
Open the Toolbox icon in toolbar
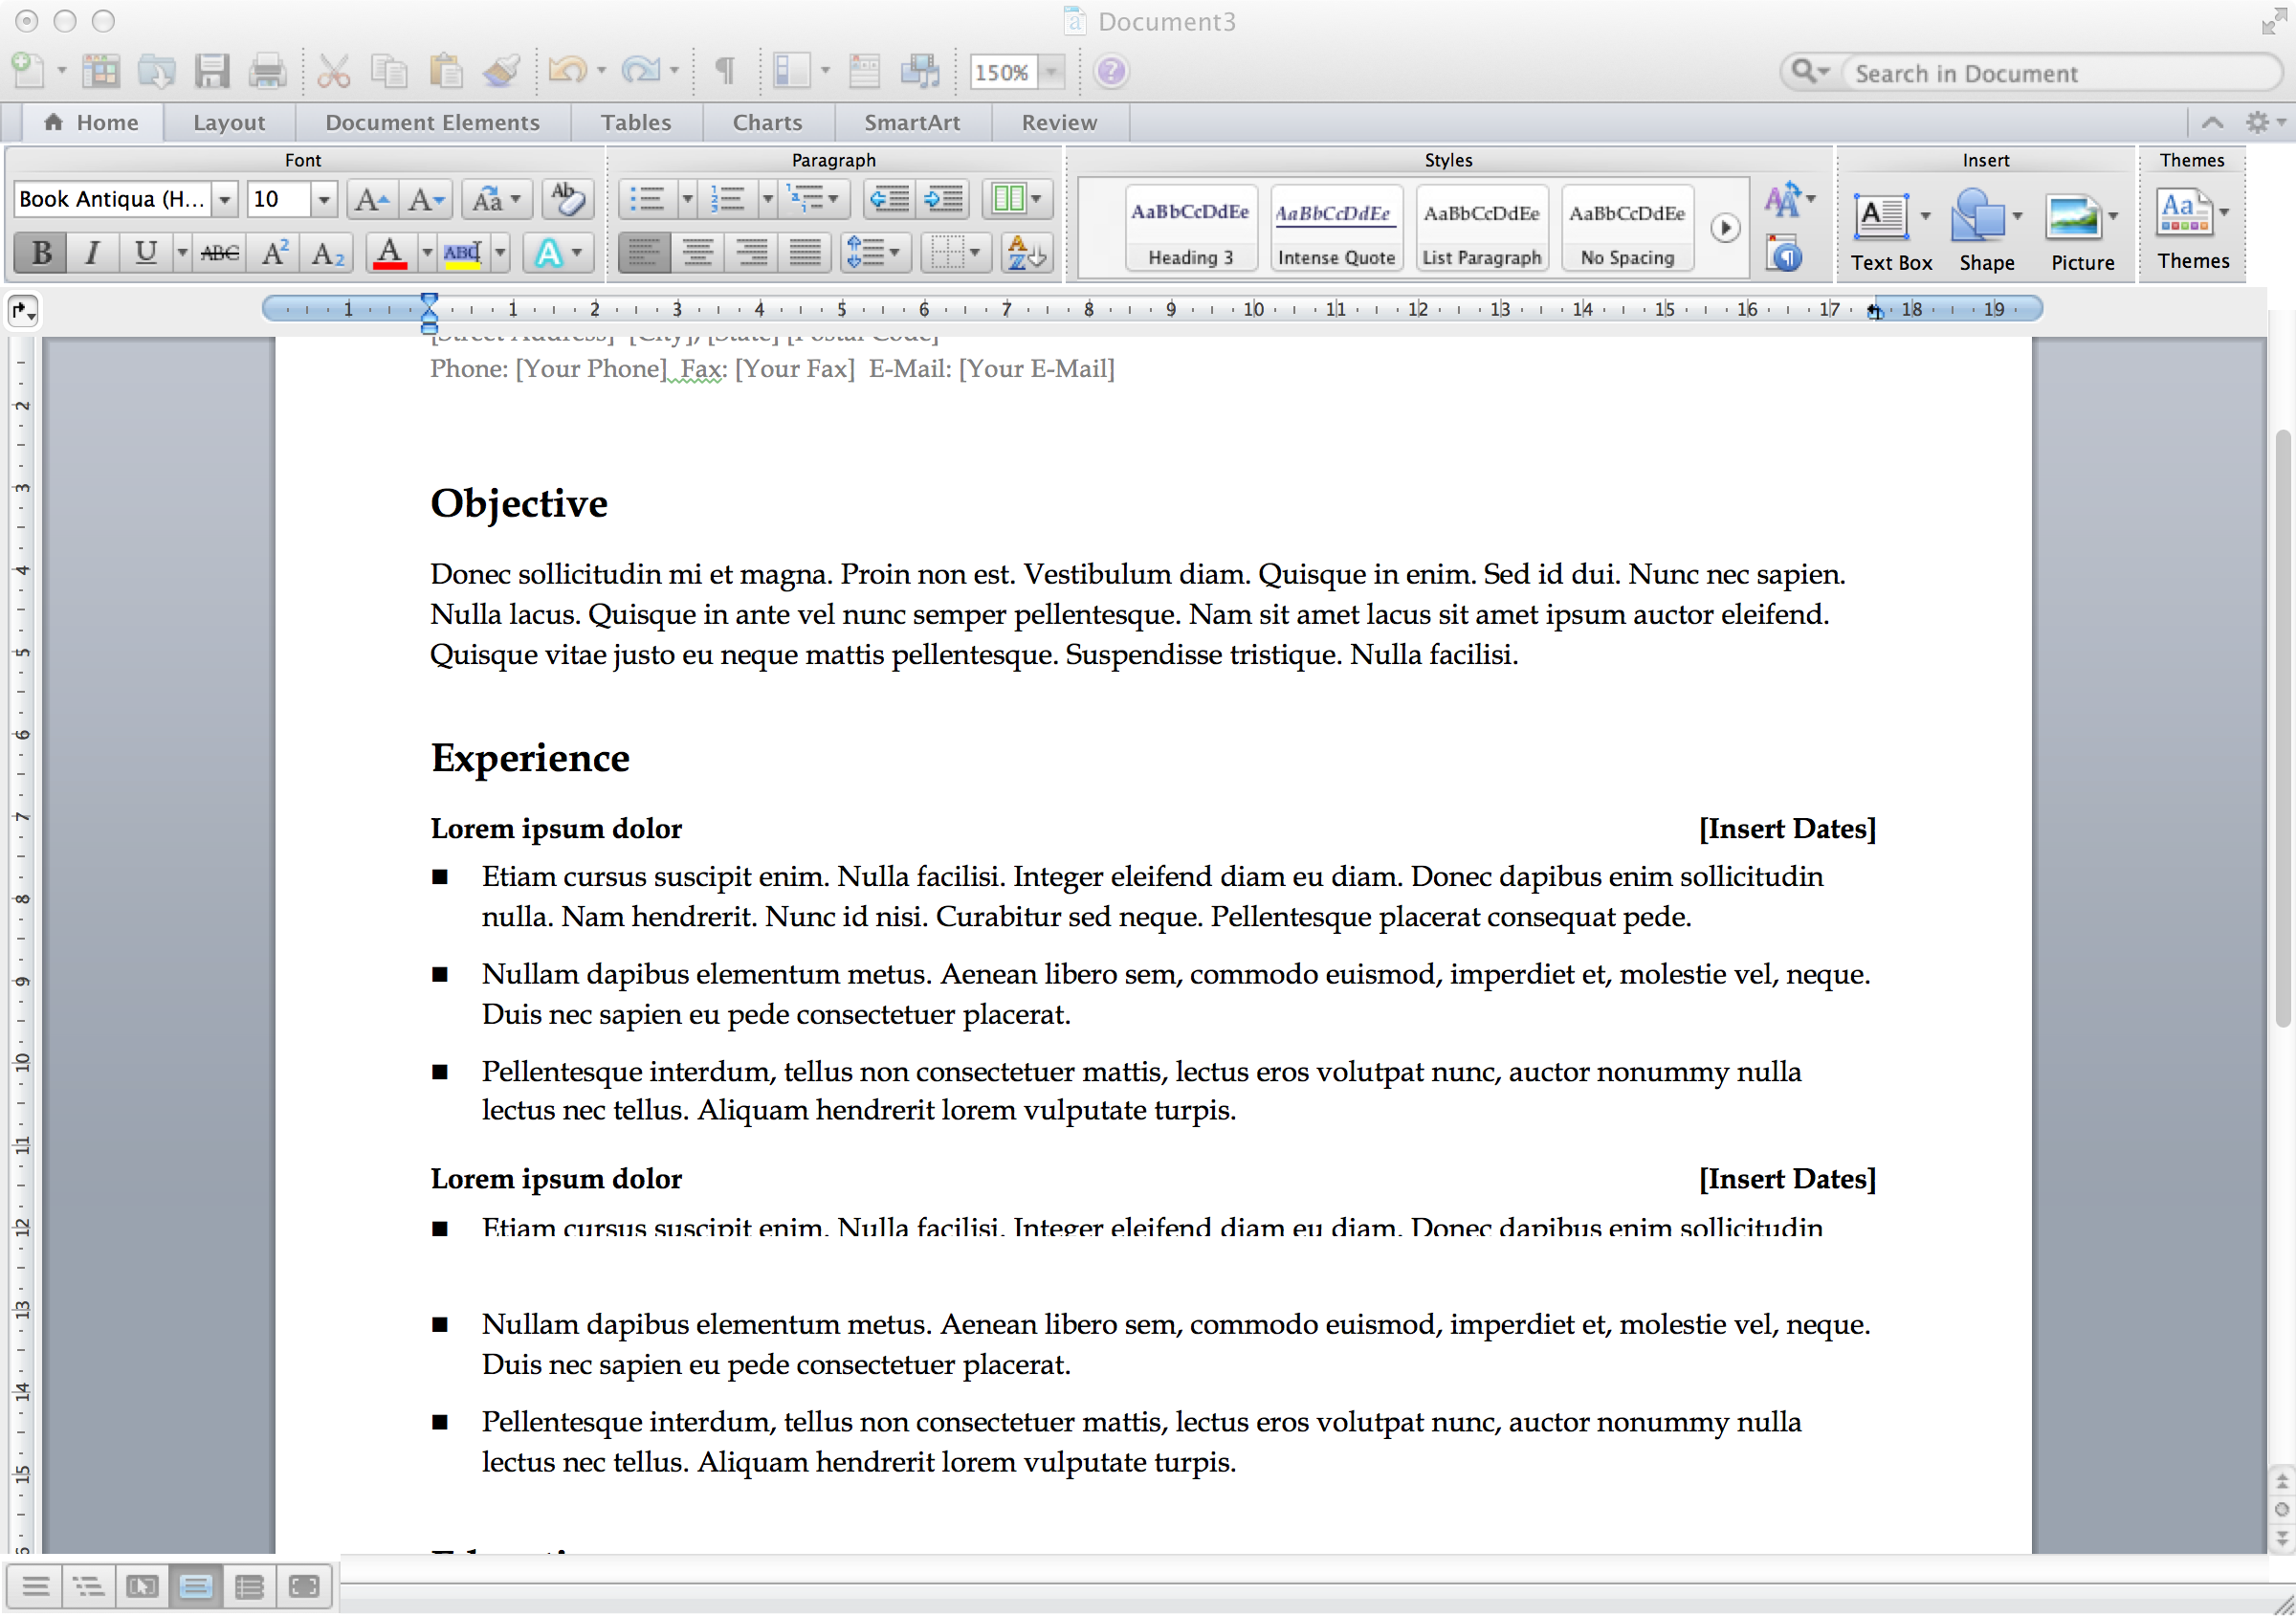click(864, 71)
